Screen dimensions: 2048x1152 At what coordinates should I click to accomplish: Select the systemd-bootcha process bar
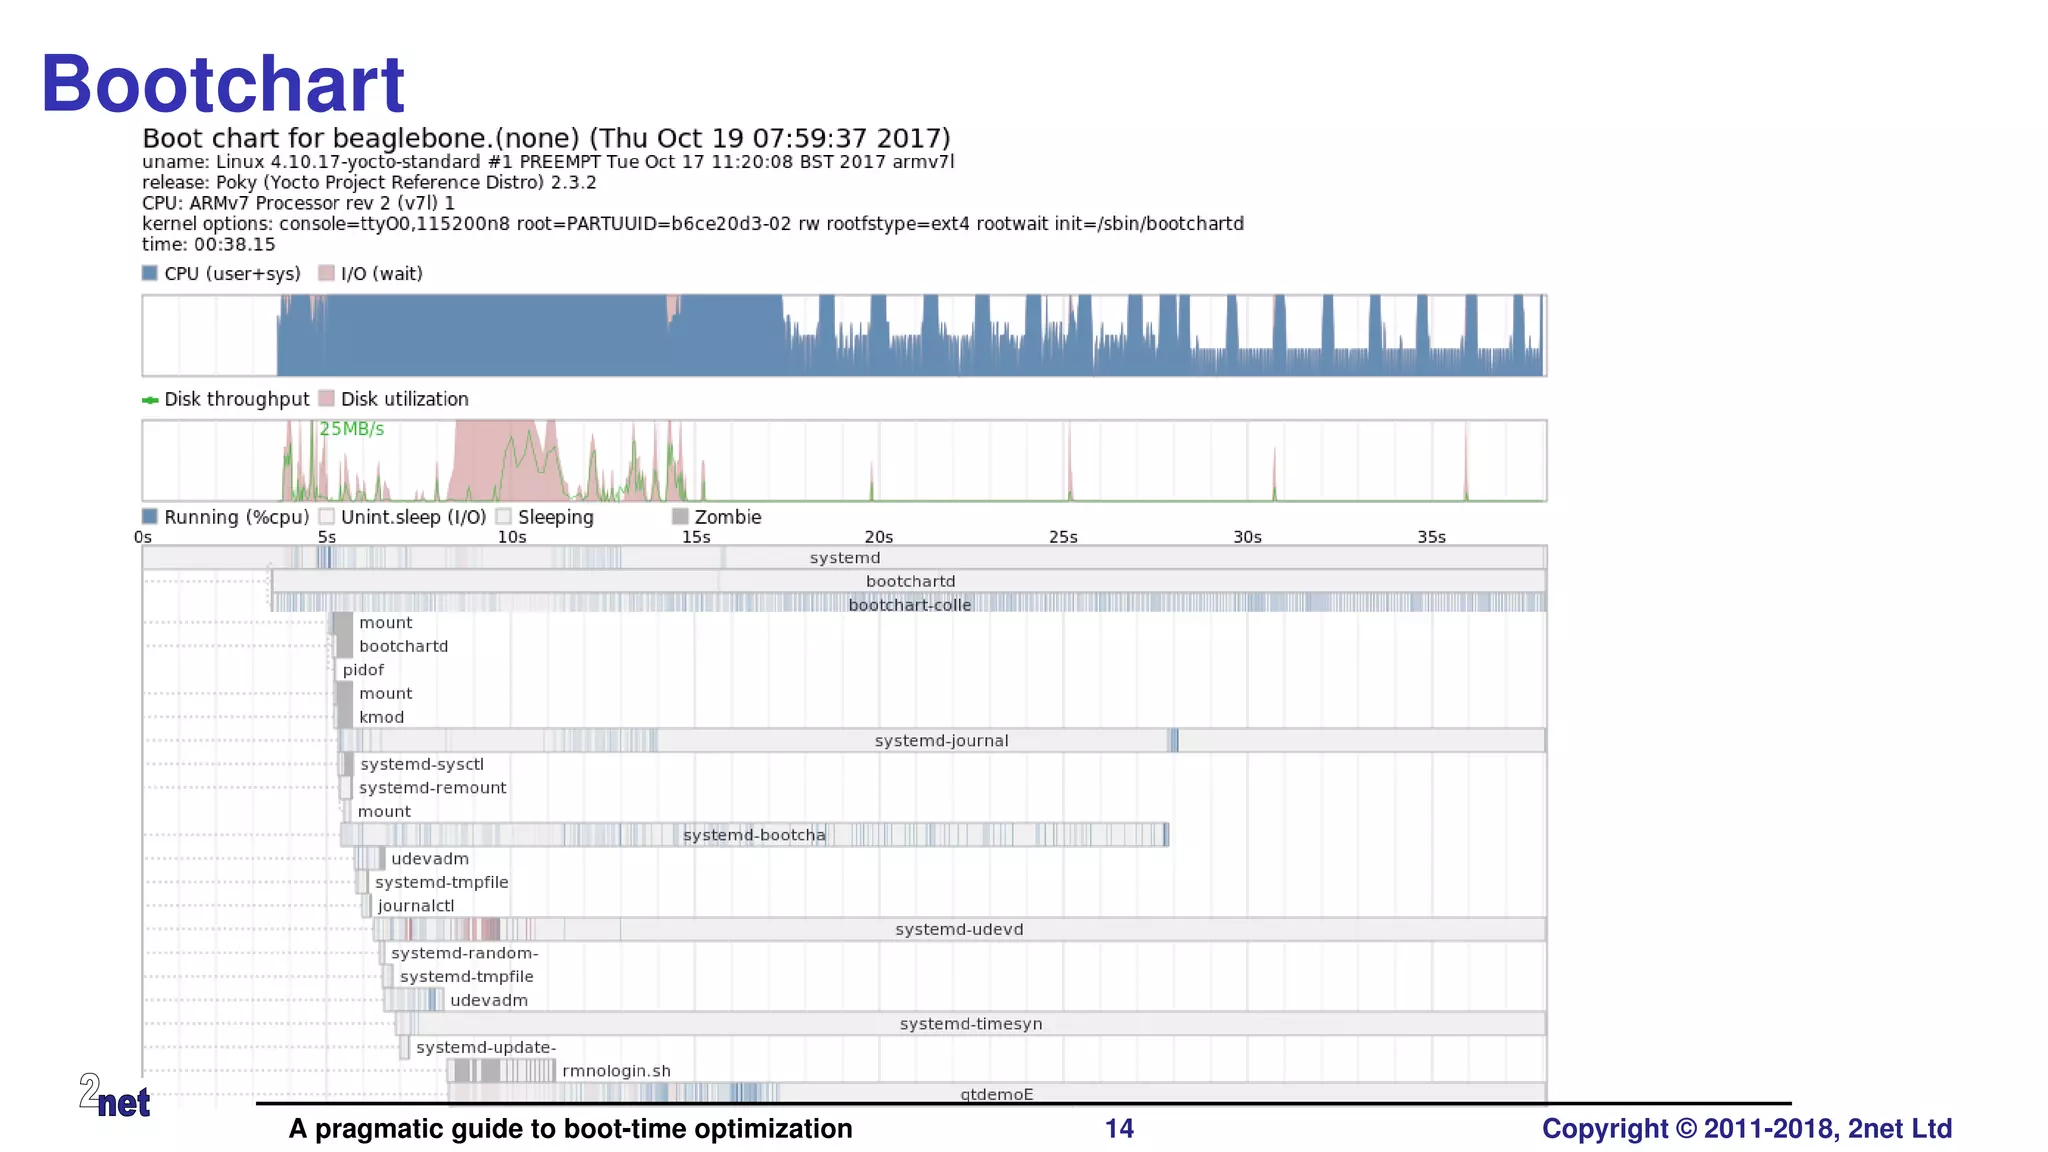click(x=754, y=835)
